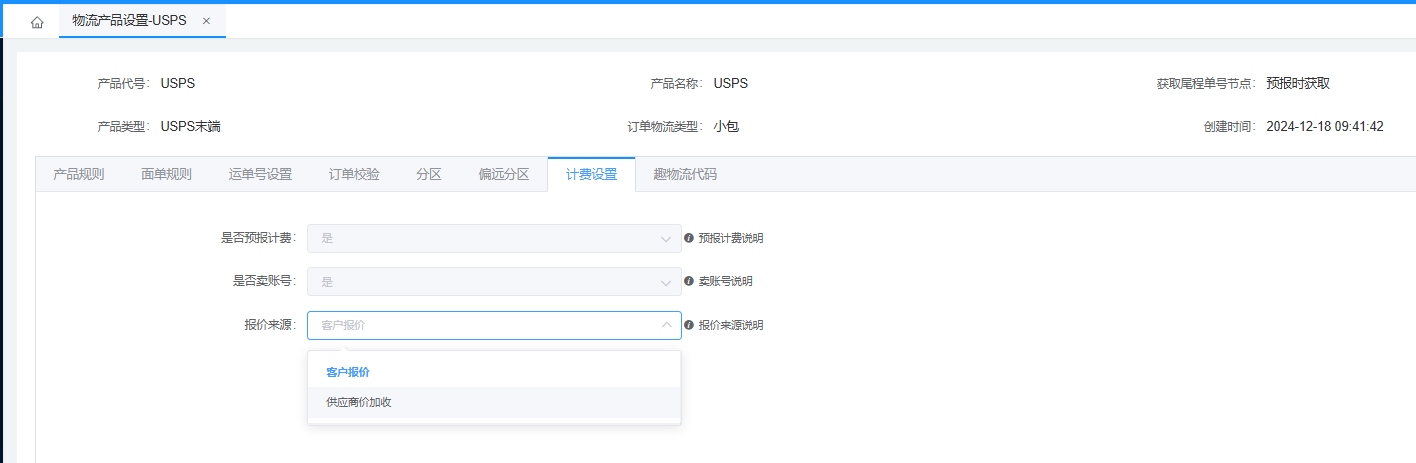Click the 创建时间 value 2024-12-18 09:41:42
Viewport: 1416px width, 463px height.
(1325, 127)
